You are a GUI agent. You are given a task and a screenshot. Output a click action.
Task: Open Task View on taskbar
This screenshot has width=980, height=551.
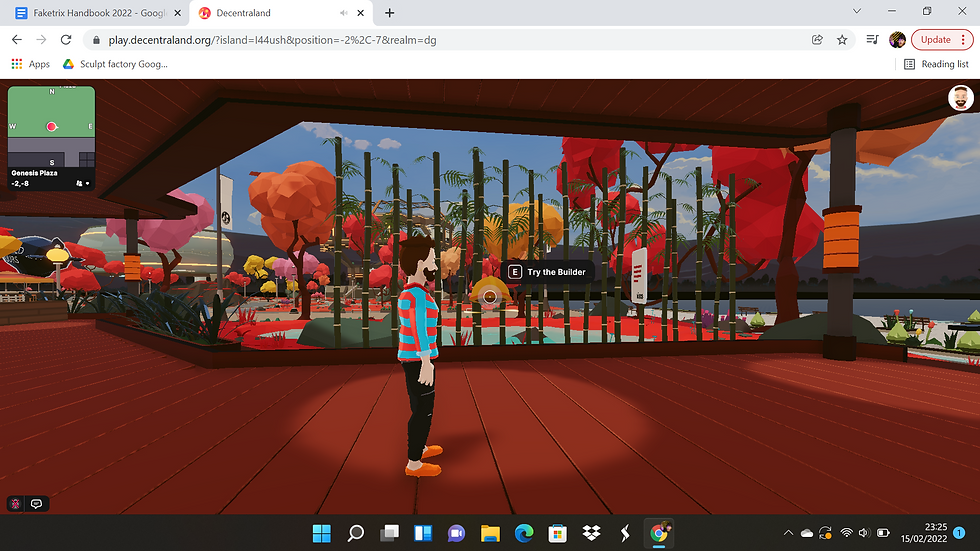[389, 533]
